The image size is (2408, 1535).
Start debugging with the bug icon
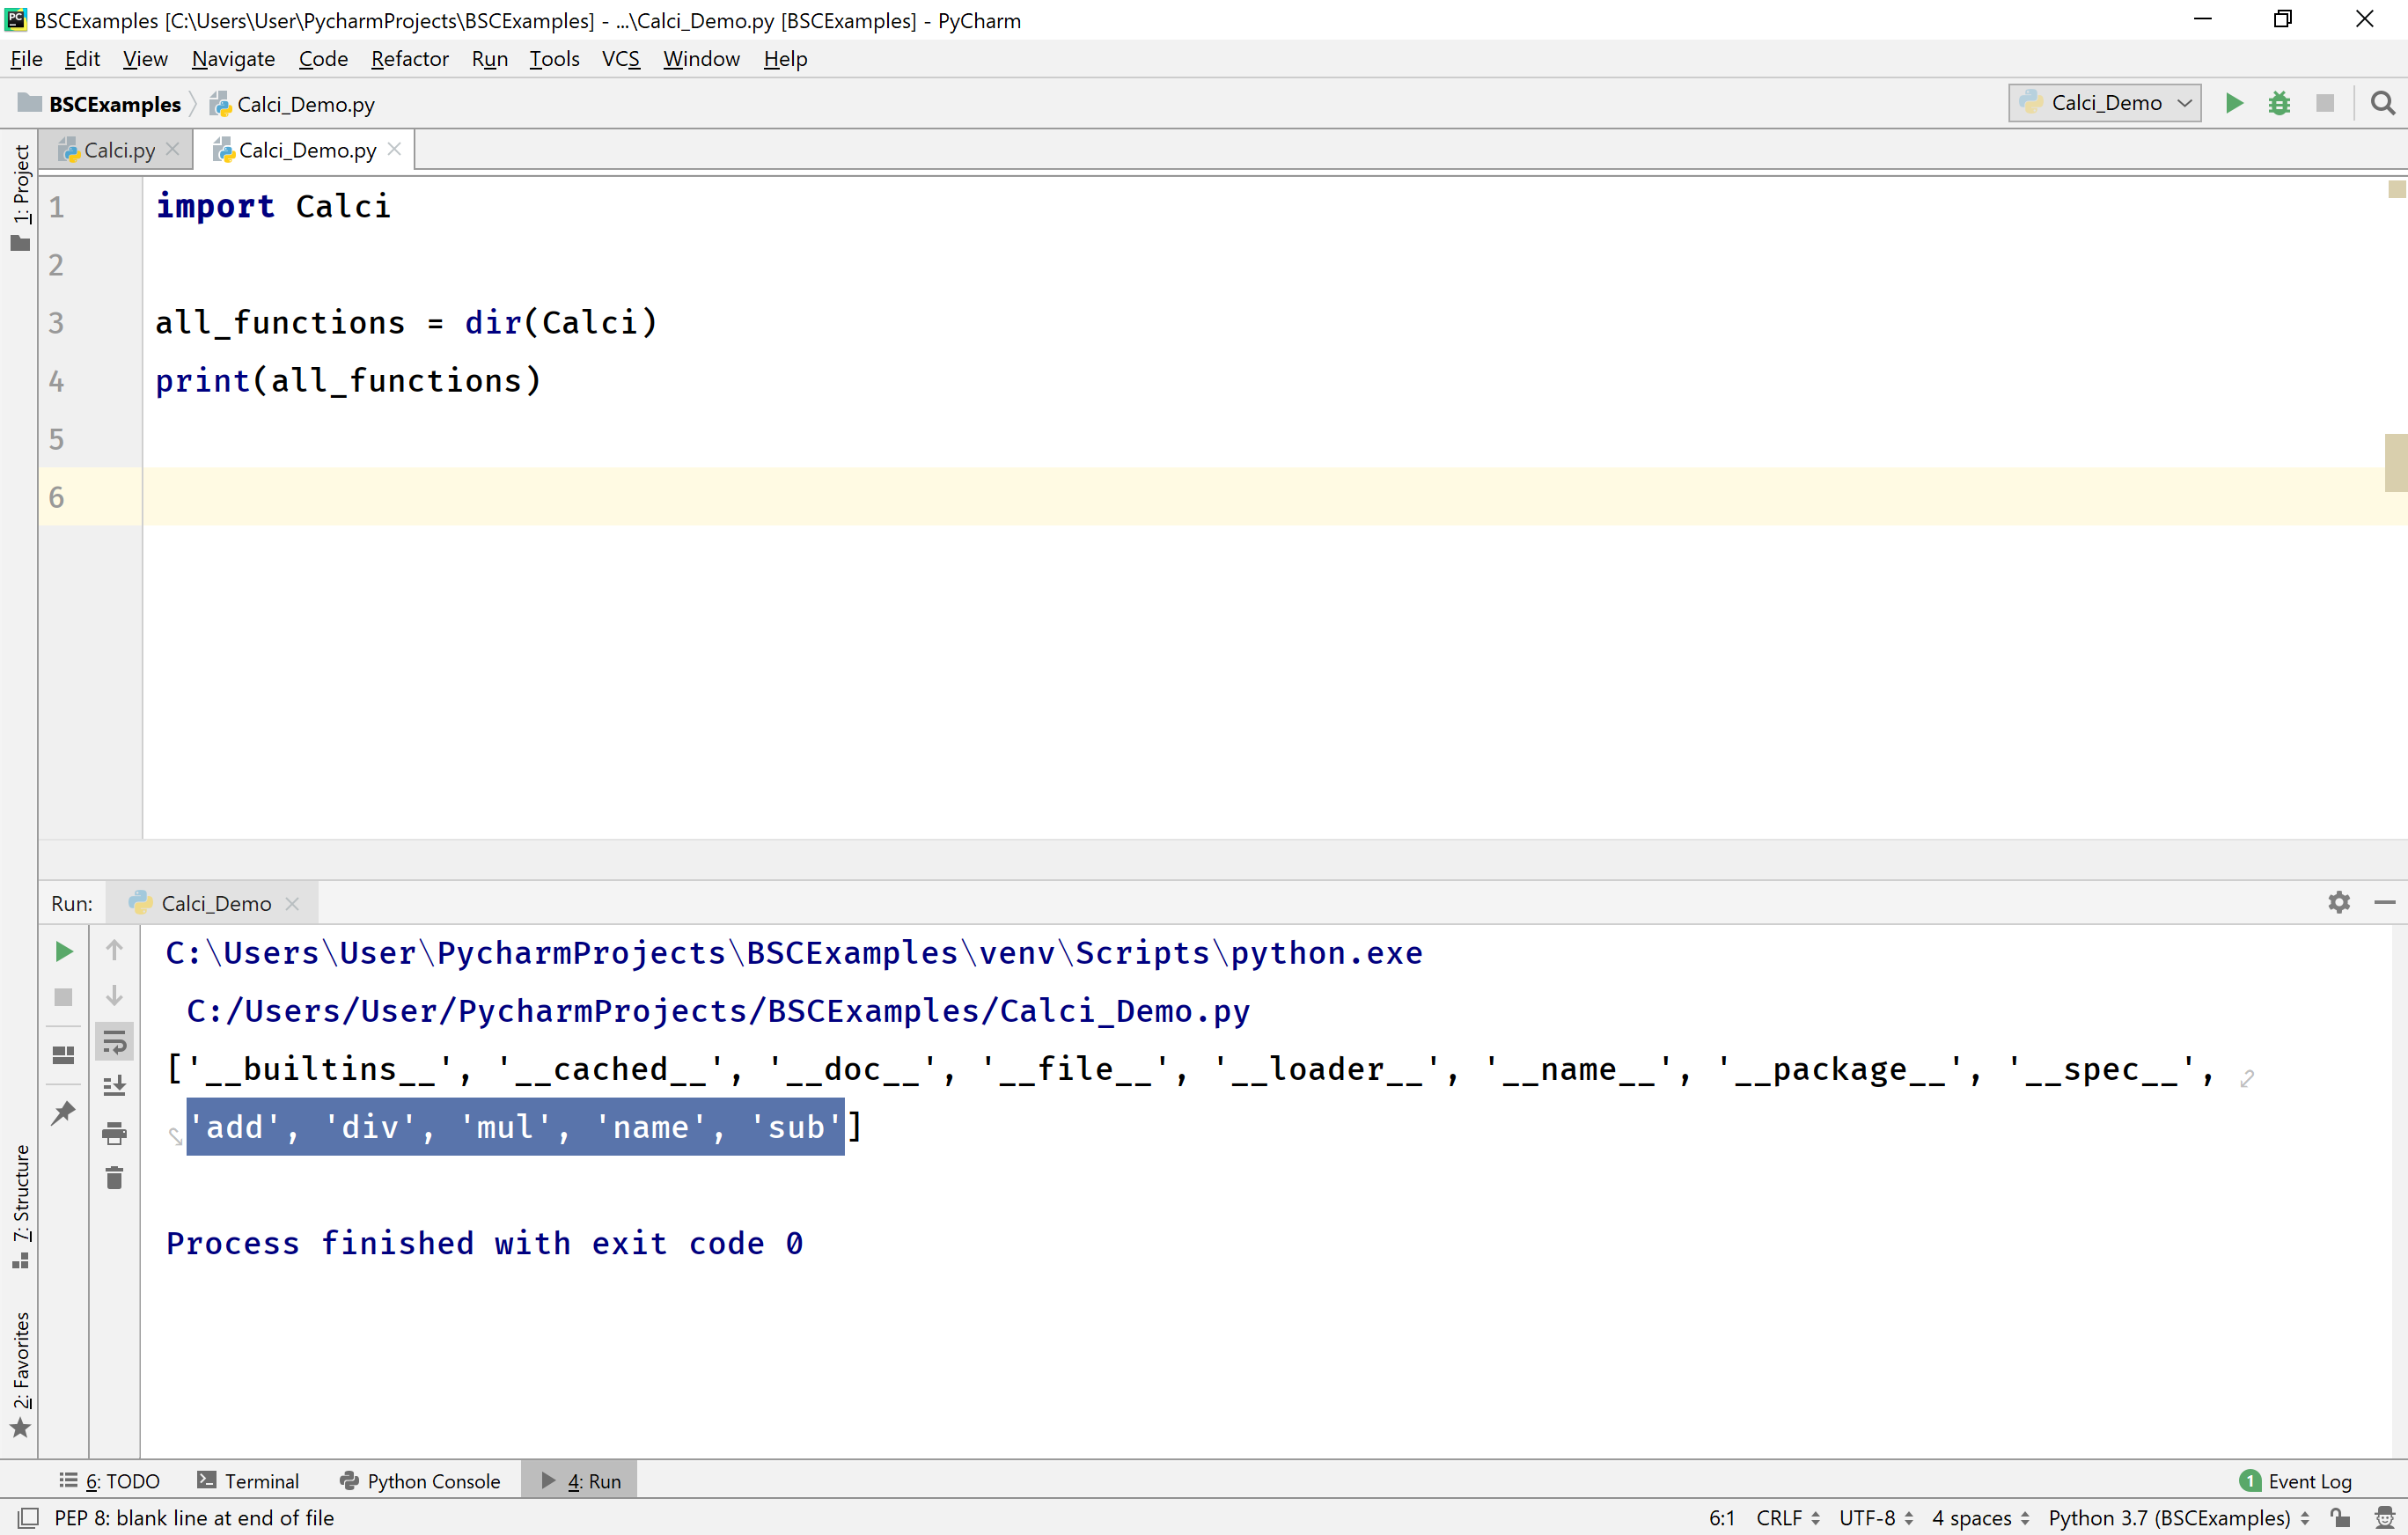[2279, 103]
